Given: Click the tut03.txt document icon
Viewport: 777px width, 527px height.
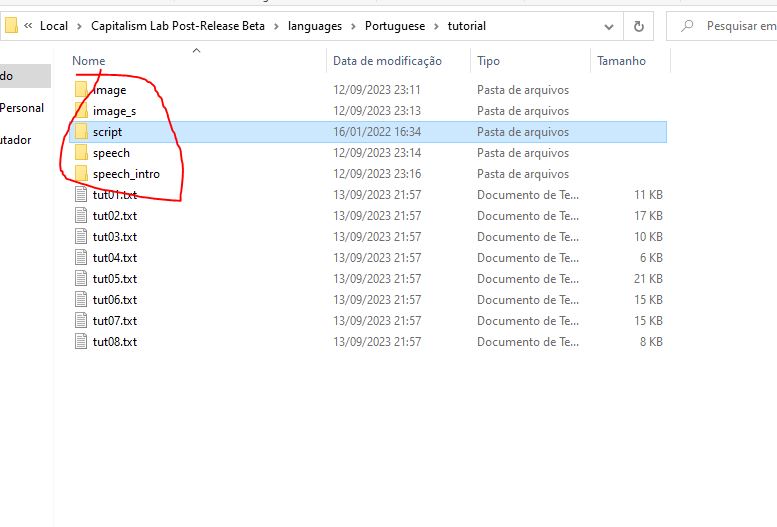Looking at the screenshot, I should click(x=81, y=236).
